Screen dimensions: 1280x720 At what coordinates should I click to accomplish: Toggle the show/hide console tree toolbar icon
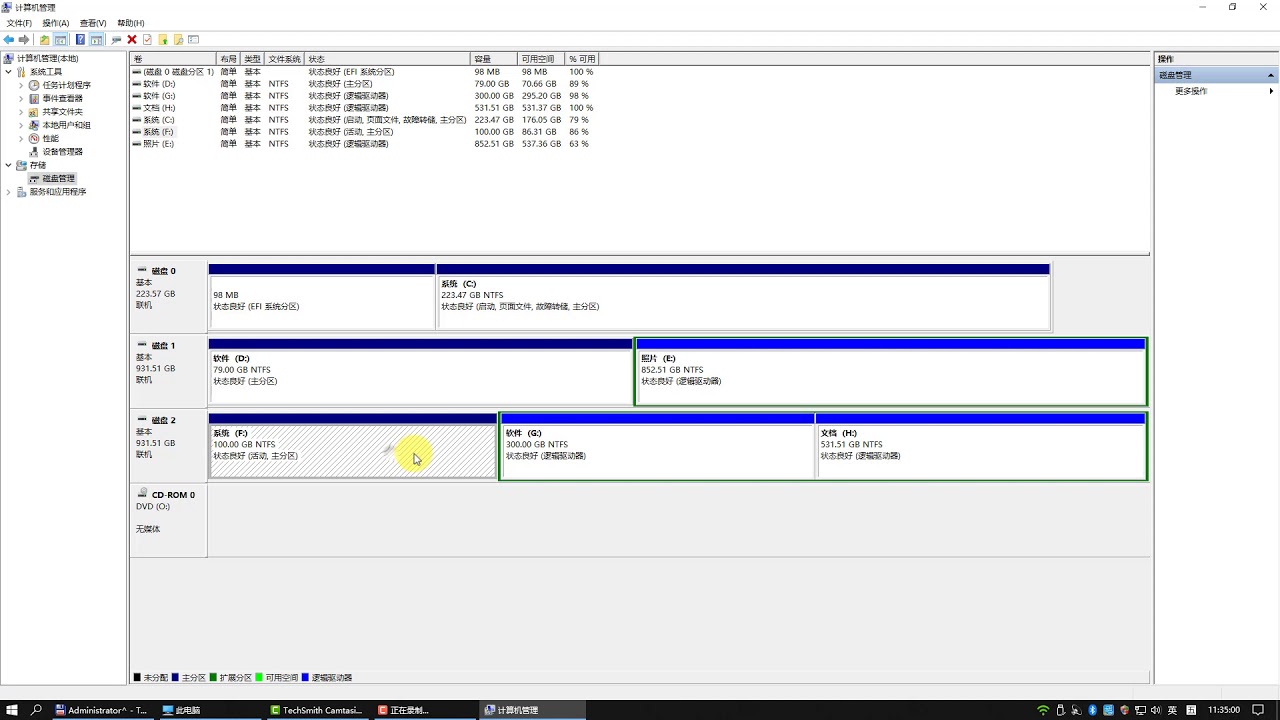pyautogui.click(x=61, y=40)
